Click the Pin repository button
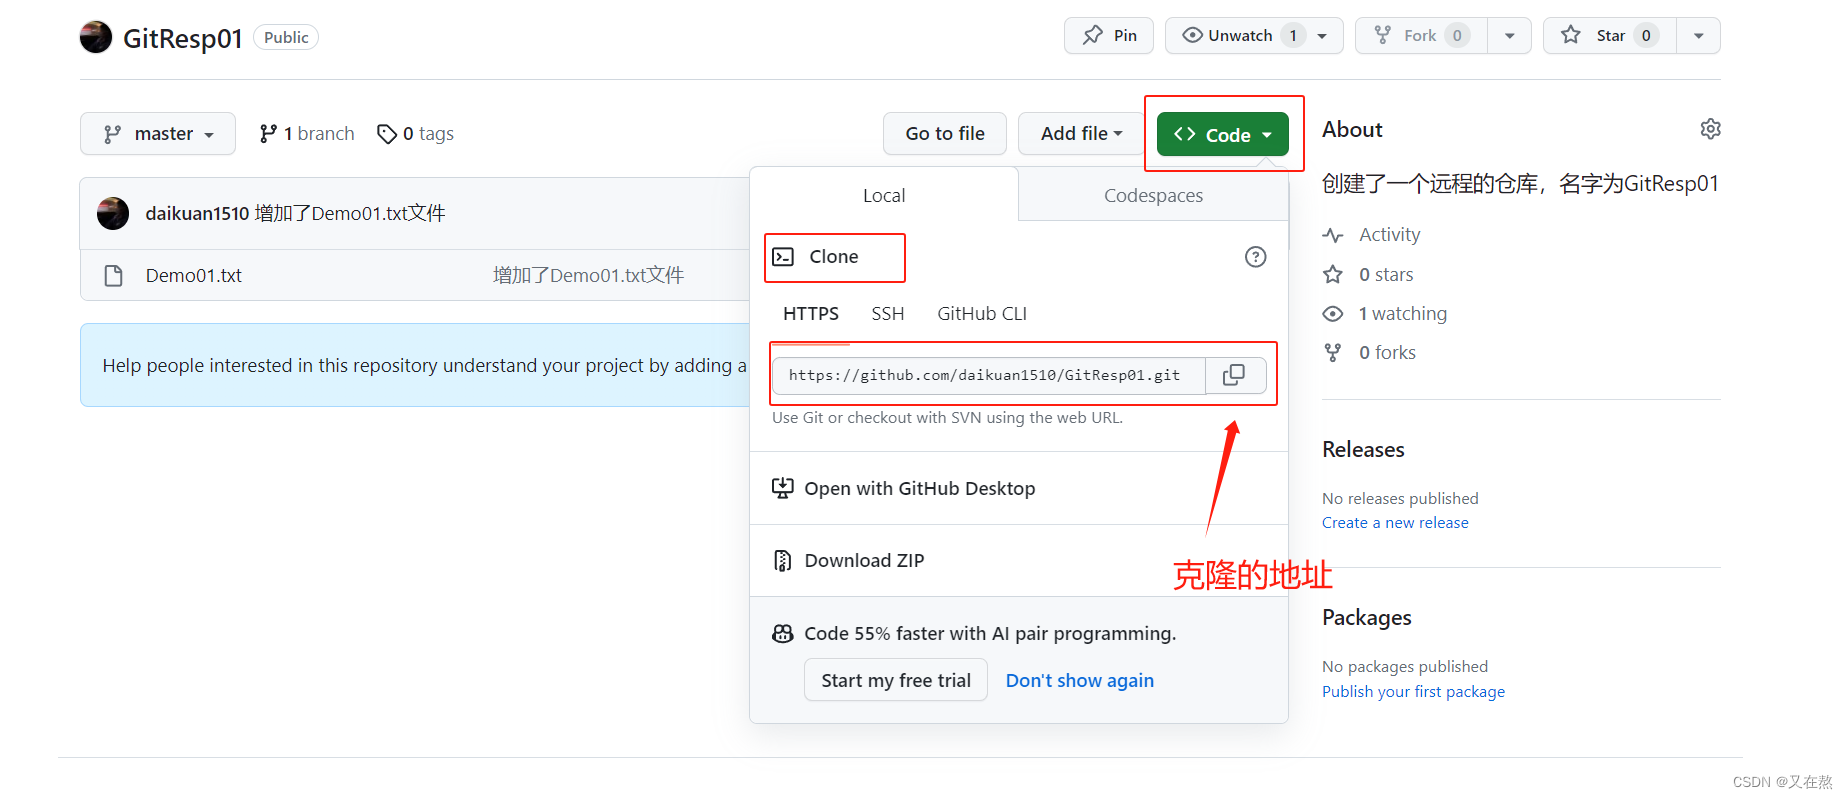Screen dimensions: 1848x799 pyautogui.click(x=1109, y=36)
